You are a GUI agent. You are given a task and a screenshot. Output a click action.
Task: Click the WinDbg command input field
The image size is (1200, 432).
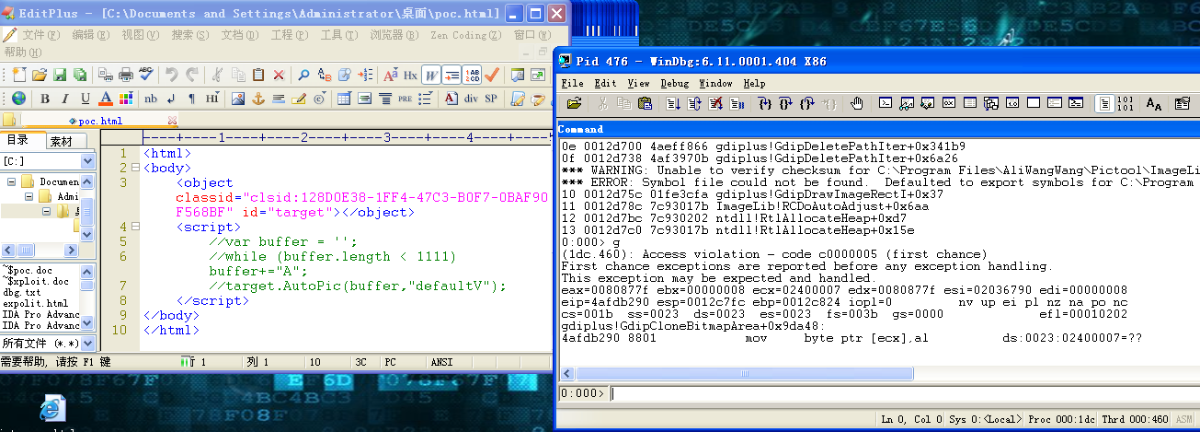point(903,393)
